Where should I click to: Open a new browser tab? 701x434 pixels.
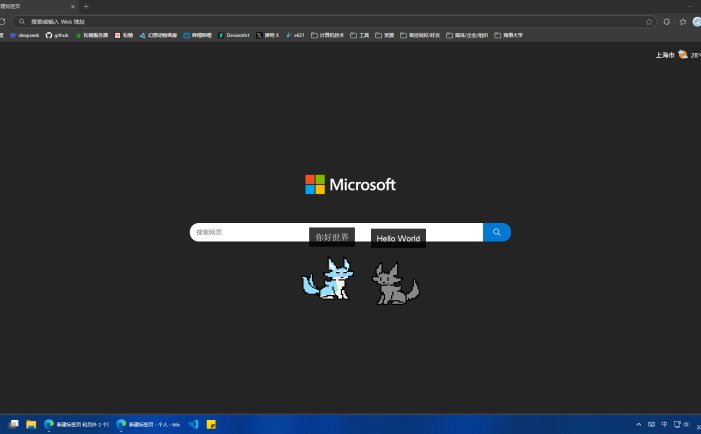click(86, 6)
